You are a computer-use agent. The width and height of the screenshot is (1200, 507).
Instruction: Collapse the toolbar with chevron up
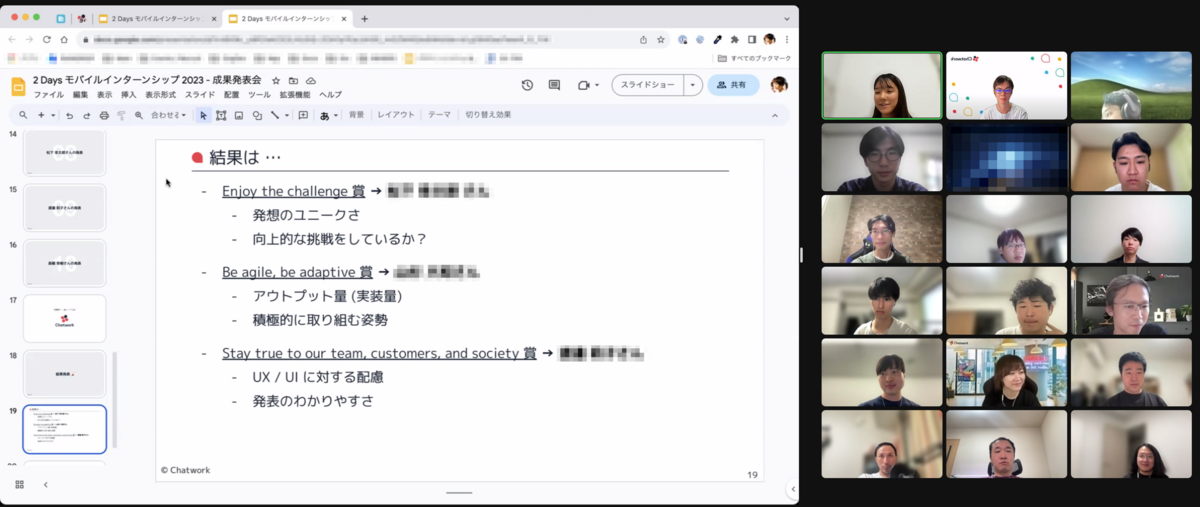click(x=774, y=116)
